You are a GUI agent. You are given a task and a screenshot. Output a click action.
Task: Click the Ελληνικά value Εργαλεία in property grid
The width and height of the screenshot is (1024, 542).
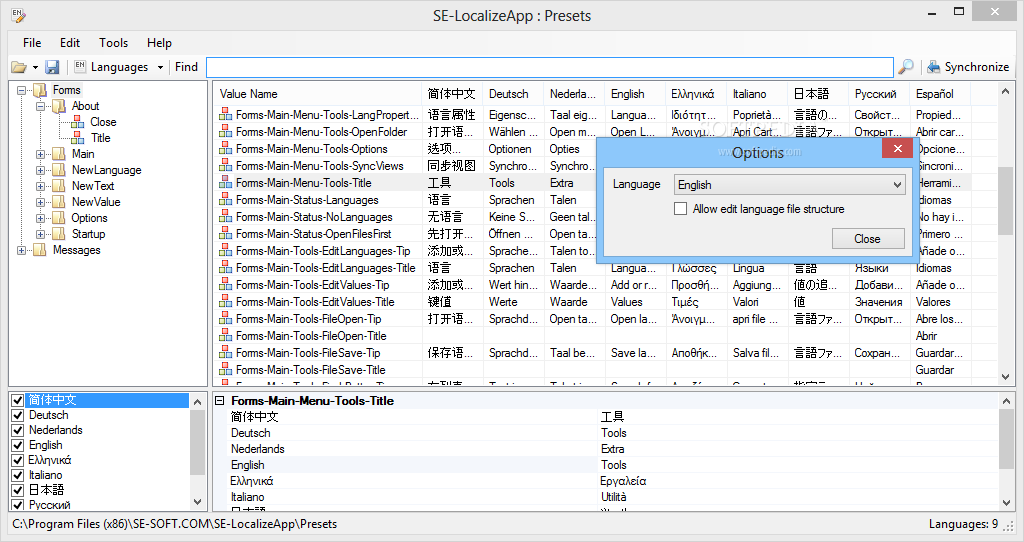click(x=624, y=481)
